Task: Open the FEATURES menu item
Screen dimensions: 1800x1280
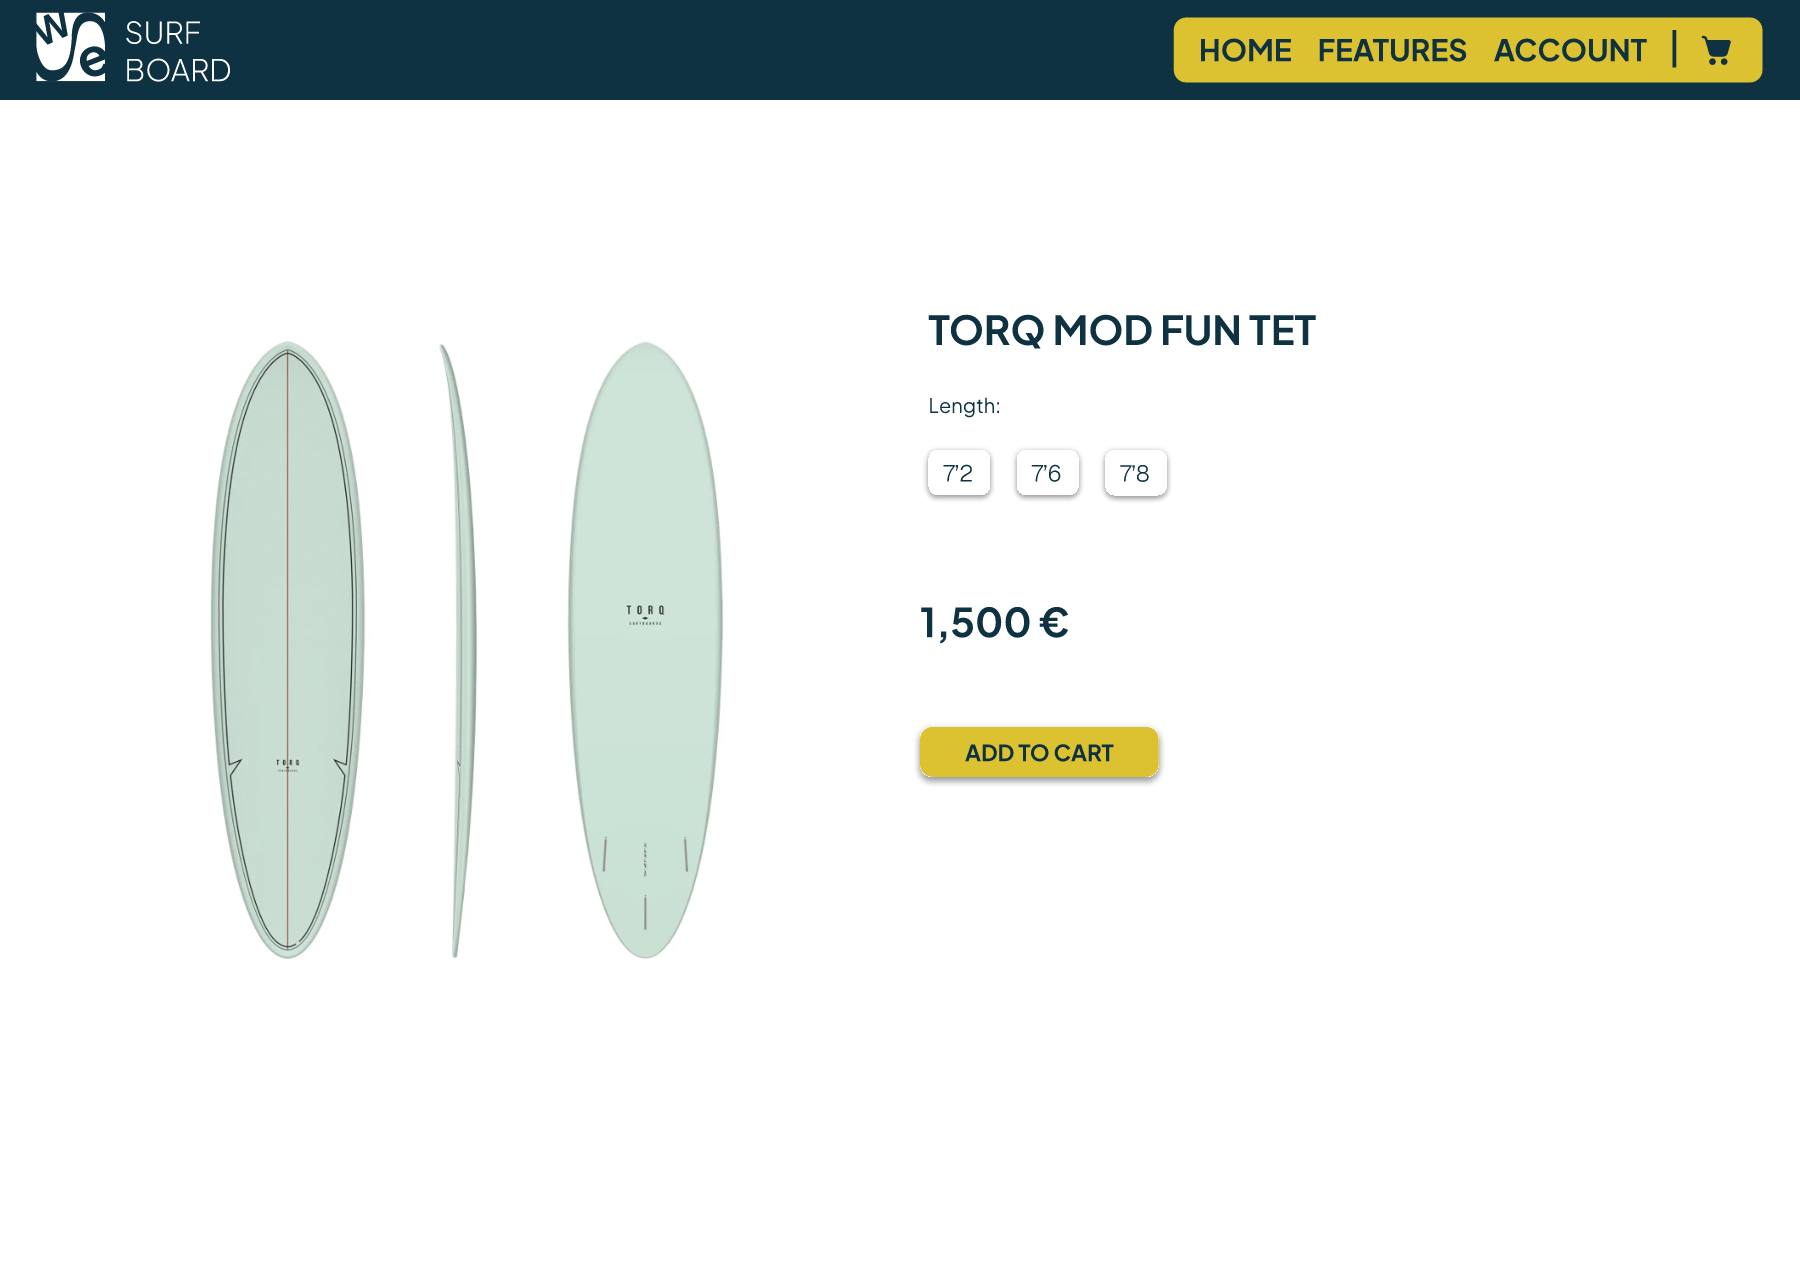Action: (x=1392, y=50)
